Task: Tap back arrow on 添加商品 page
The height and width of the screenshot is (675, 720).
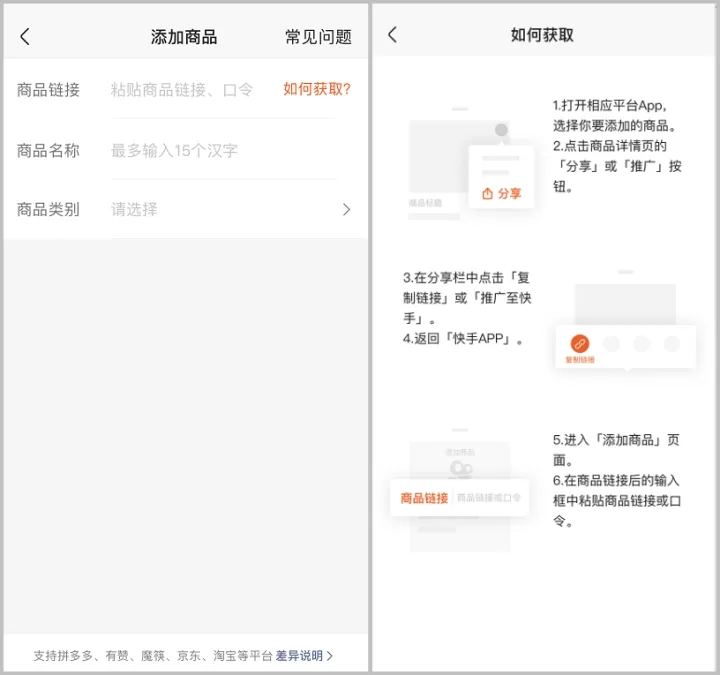Action: [x=25, y=37]
